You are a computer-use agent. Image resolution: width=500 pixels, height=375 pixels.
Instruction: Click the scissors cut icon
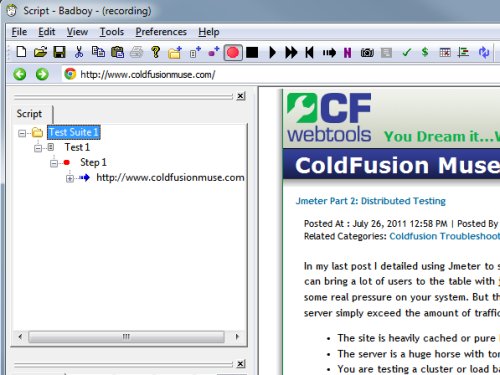pyautogui.click(x=79, y=52)
